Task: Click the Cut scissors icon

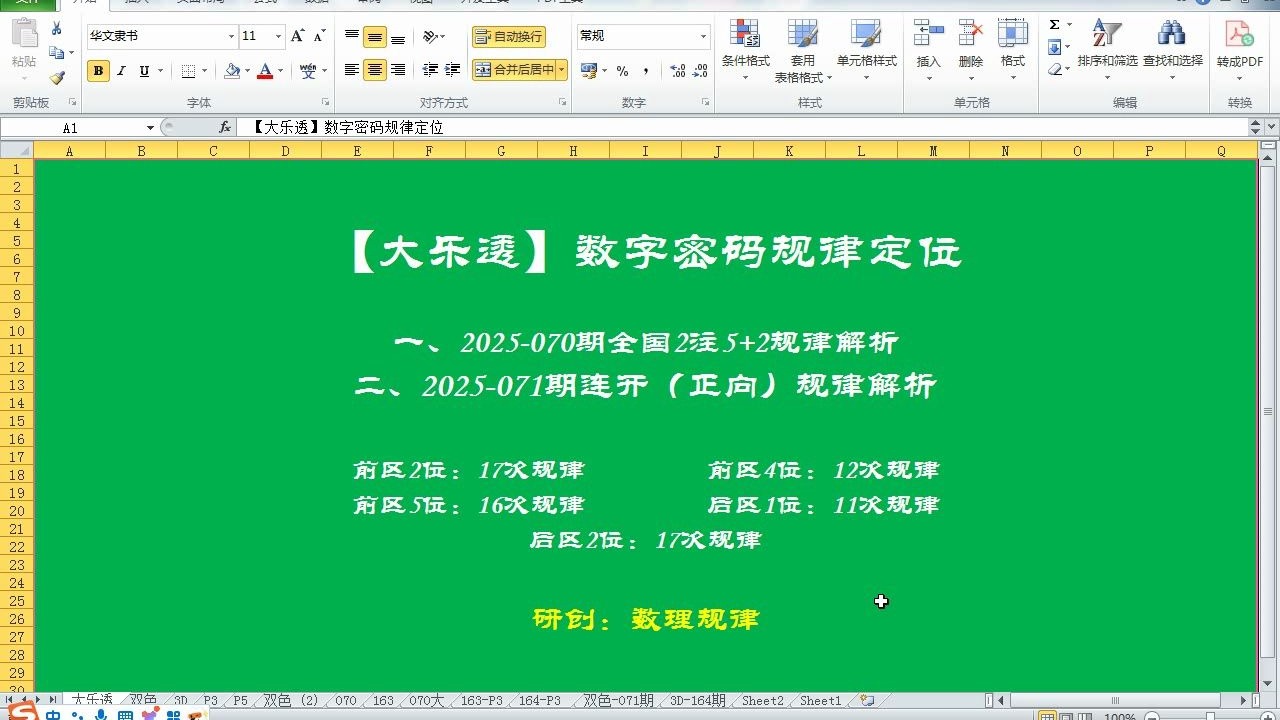Action: point(56,30)
